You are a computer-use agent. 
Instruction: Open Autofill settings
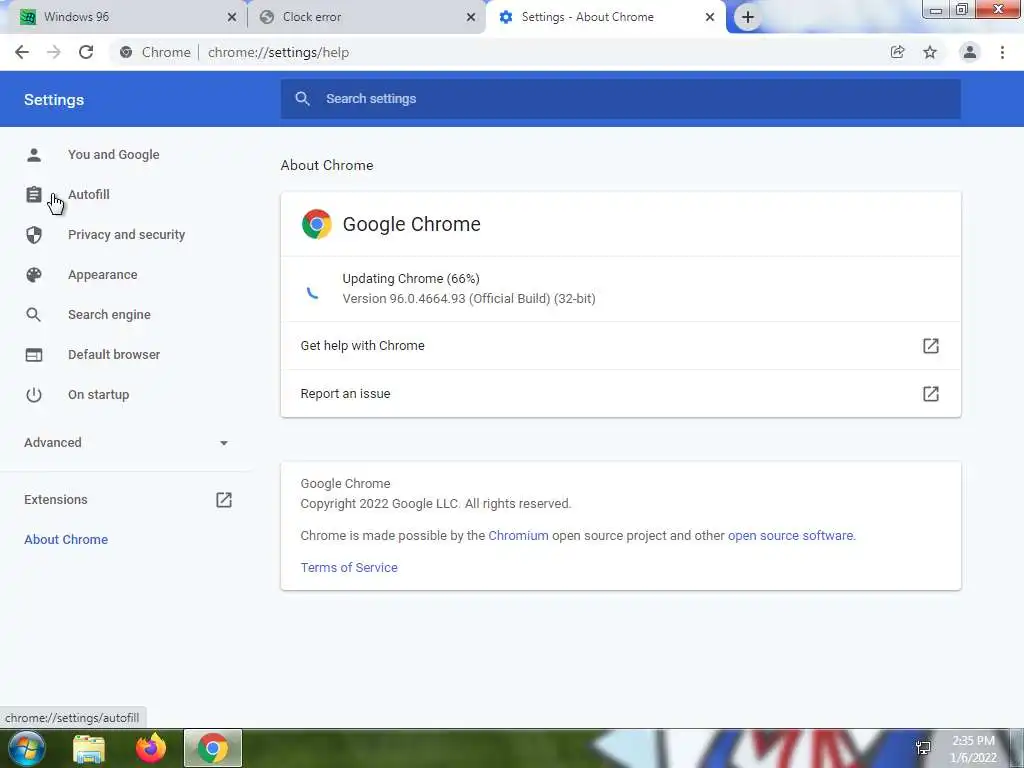[x=89, y=195]
